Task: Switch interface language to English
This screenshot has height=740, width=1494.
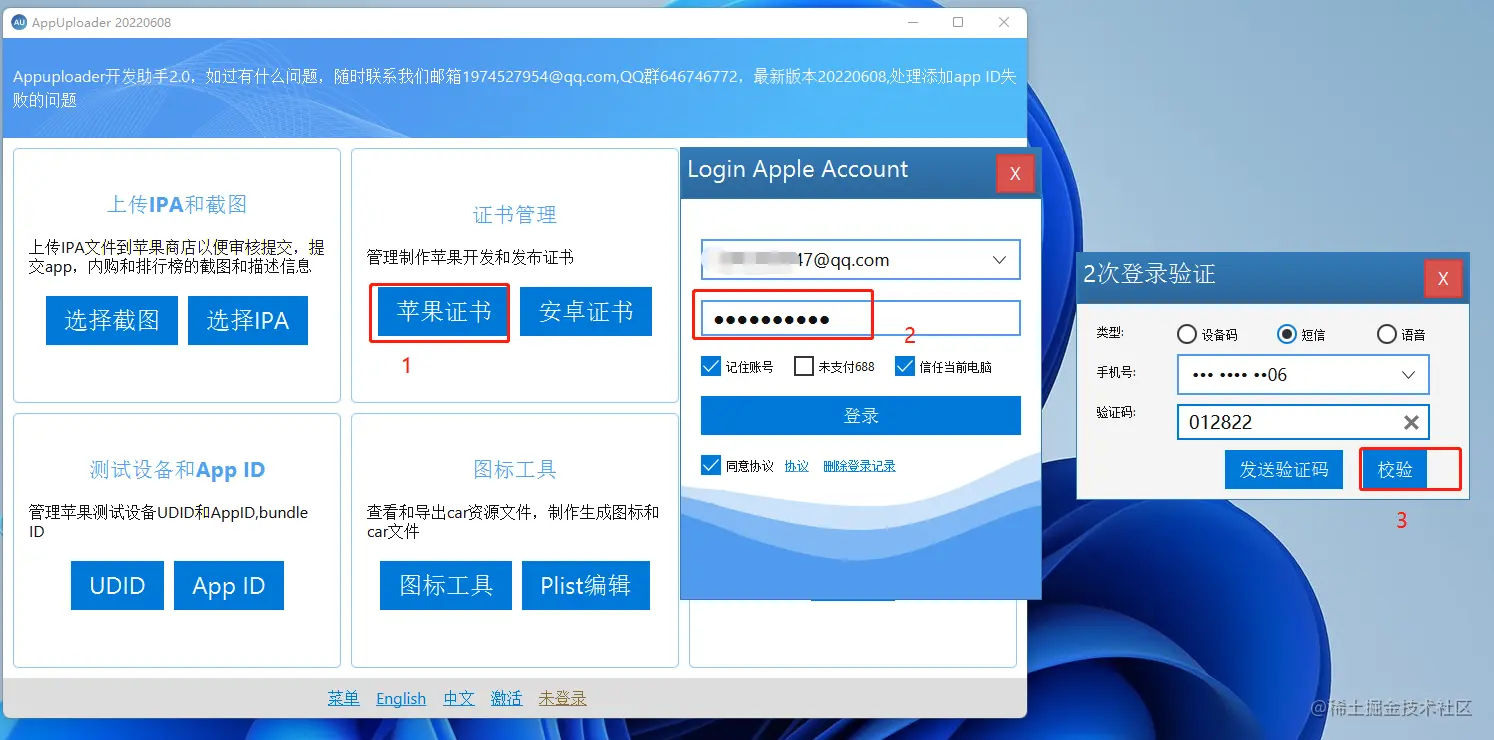Action: click(x=400, y=698)
